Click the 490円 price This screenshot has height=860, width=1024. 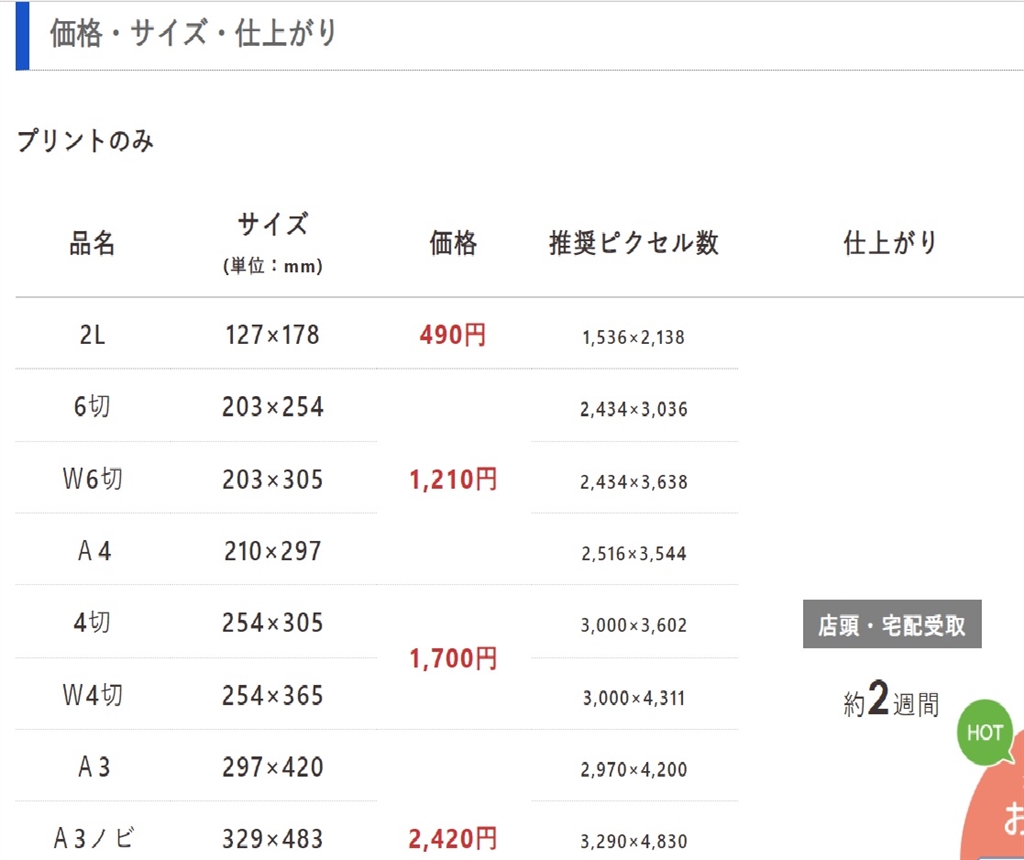[453, 335]
